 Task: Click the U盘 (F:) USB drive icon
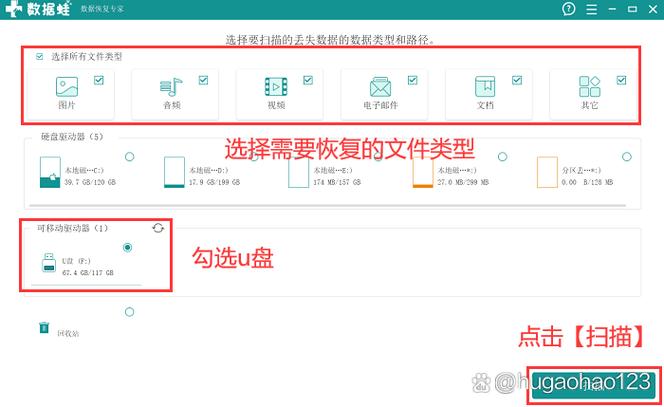pos(49,263)
